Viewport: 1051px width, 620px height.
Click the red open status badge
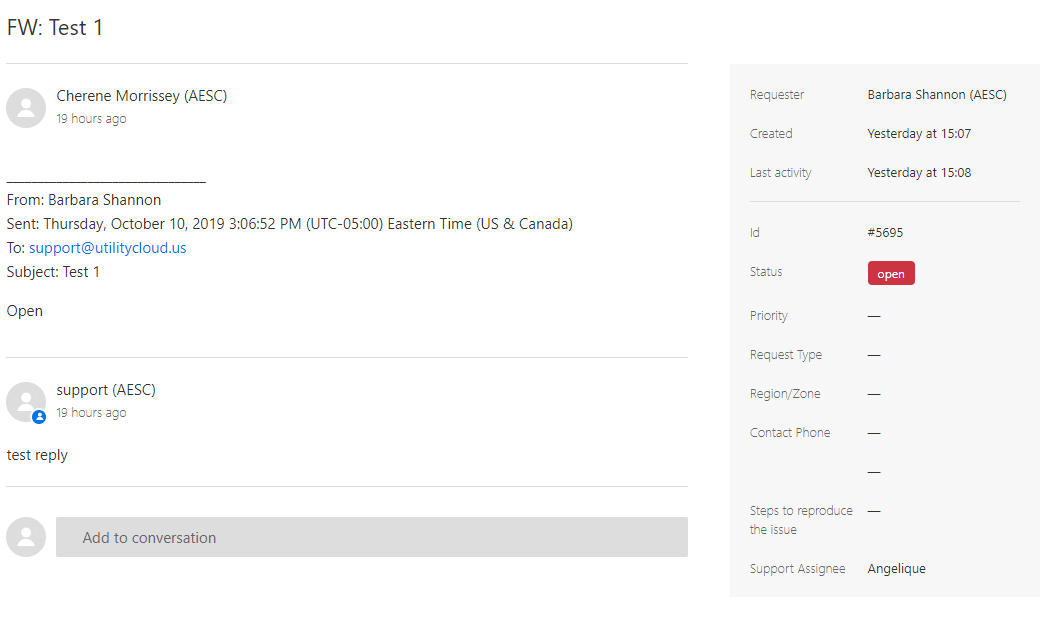pos(890,274)
